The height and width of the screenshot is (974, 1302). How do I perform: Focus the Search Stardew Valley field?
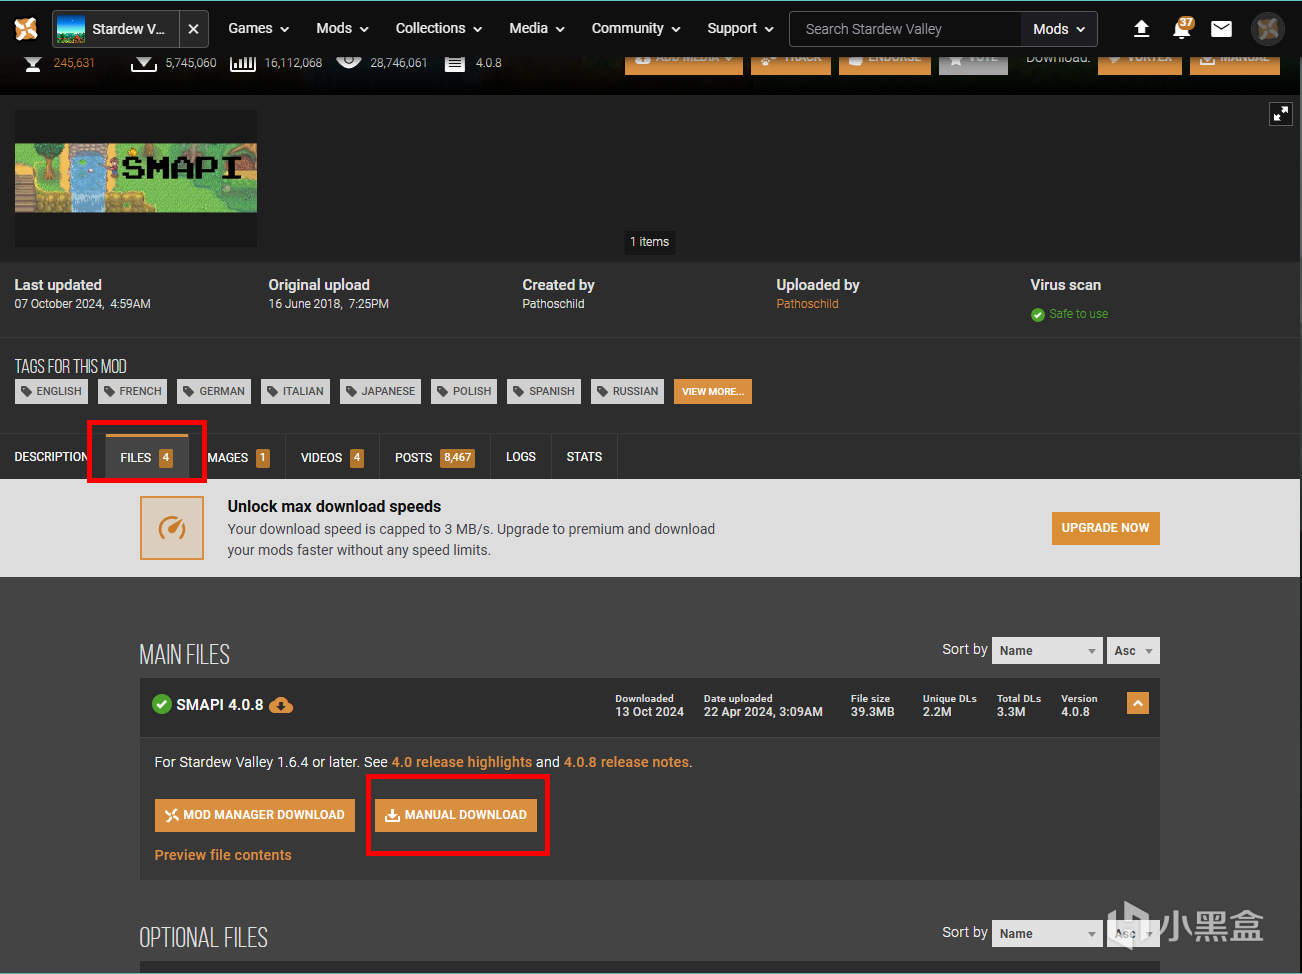[906, 29]
